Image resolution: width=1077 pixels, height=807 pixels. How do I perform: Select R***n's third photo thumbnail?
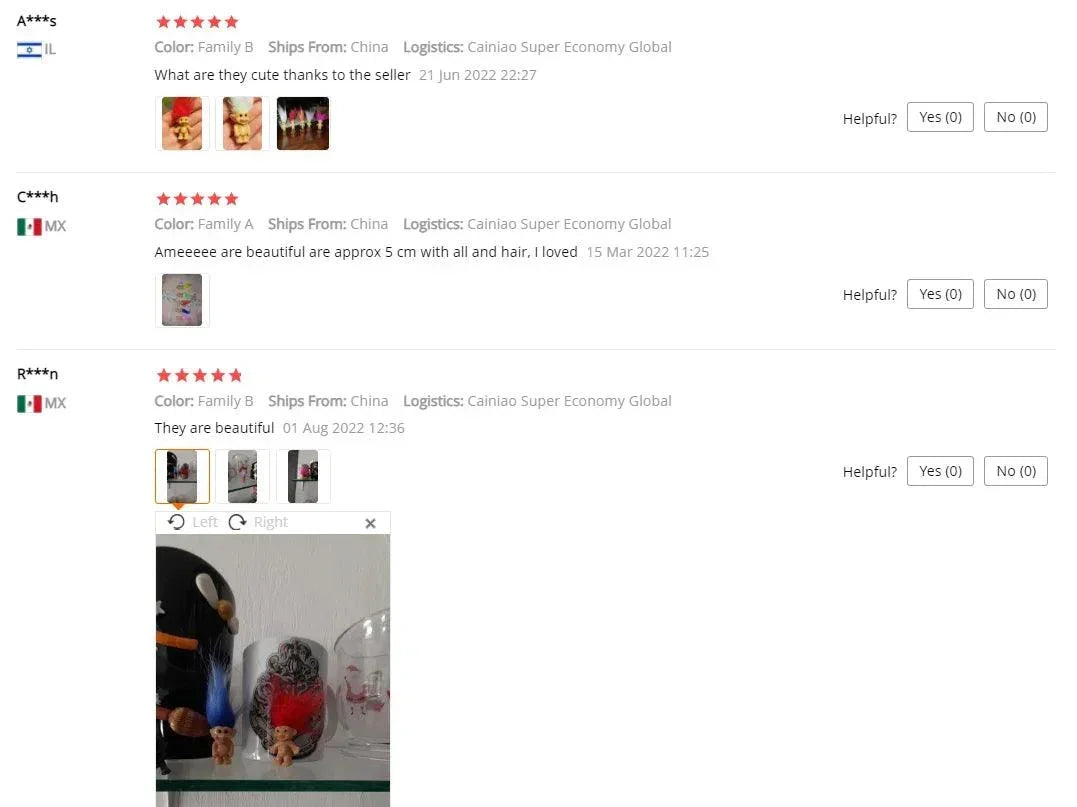(303, 476)
